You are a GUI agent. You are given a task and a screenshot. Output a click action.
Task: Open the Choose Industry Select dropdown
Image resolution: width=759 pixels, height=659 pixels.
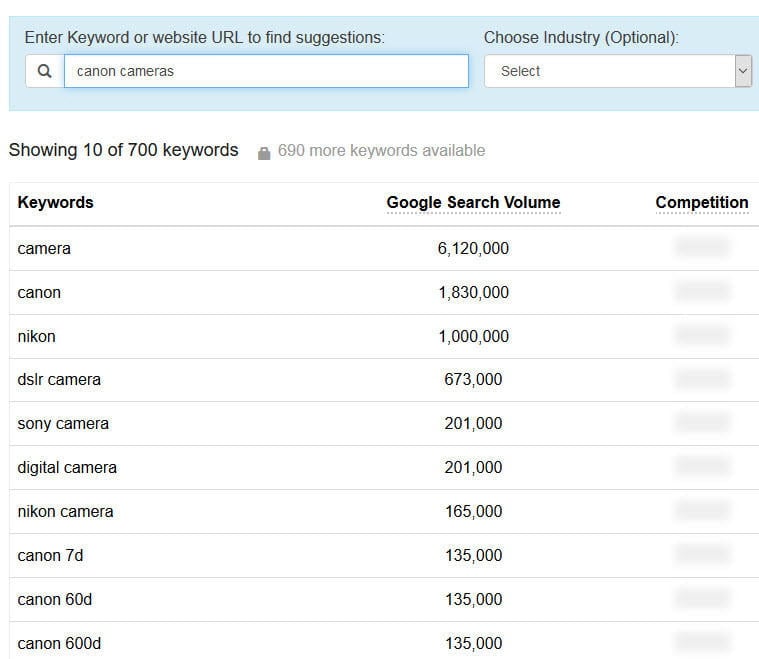point(618,71)
